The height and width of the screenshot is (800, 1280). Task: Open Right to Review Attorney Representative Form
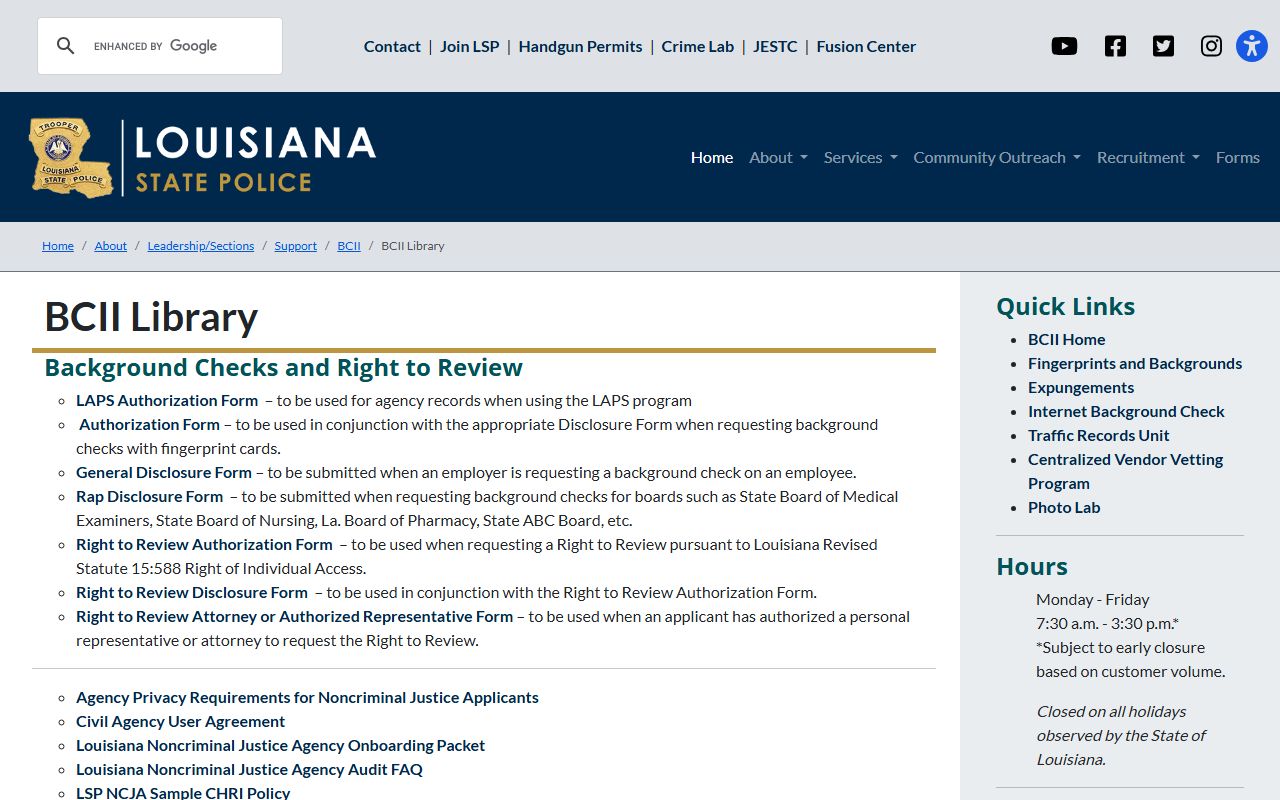294,616
